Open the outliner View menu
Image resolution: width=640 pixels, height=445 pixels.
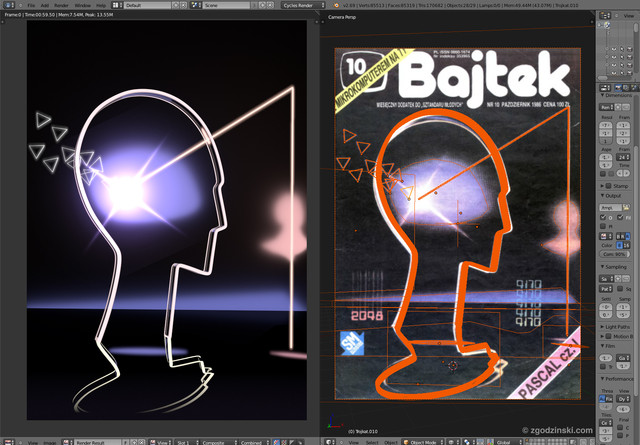[x=629, y=16]
